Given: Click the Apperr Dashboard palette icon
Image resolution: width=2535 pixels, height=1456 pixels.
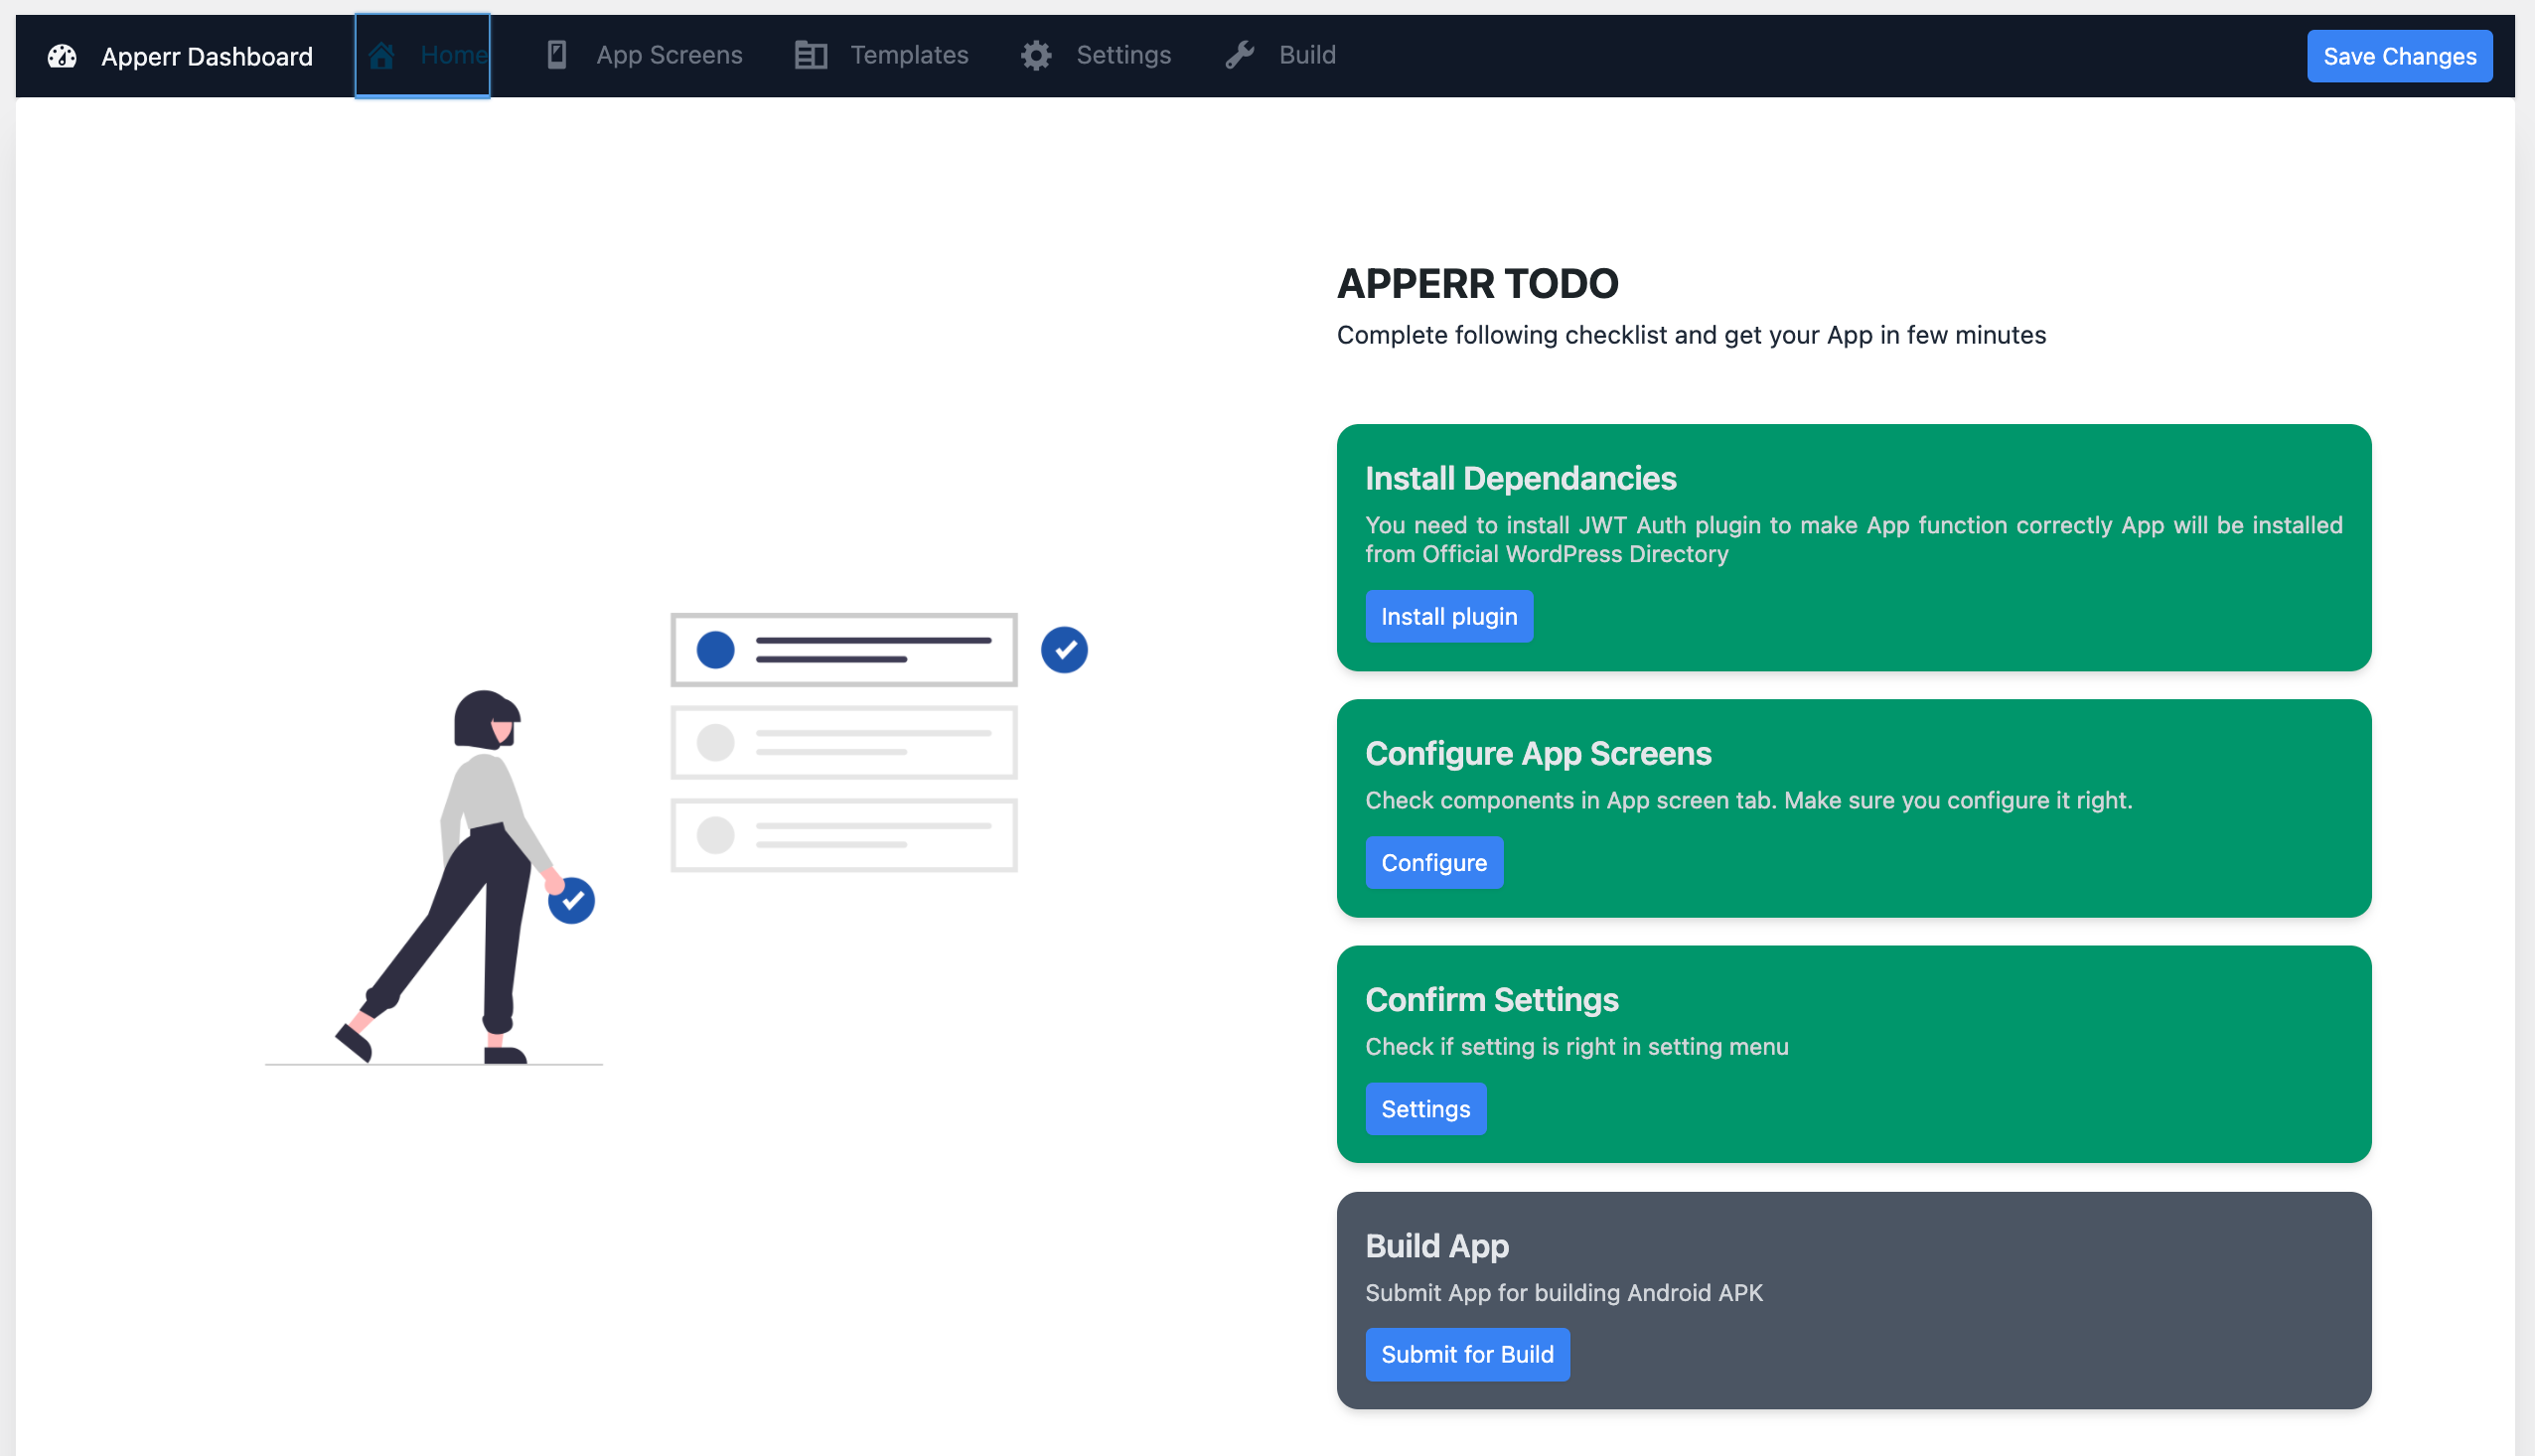Looking at the screenshot, I should (x=62, y=57).
